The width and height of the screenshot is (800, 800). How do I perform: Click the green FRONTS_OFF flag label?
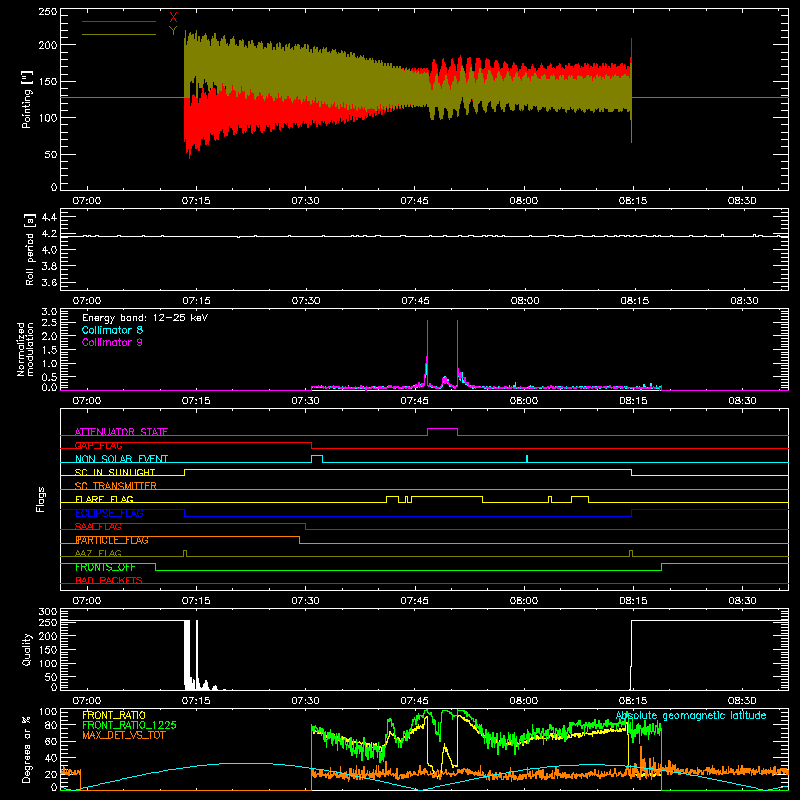(x=105, y=567)
